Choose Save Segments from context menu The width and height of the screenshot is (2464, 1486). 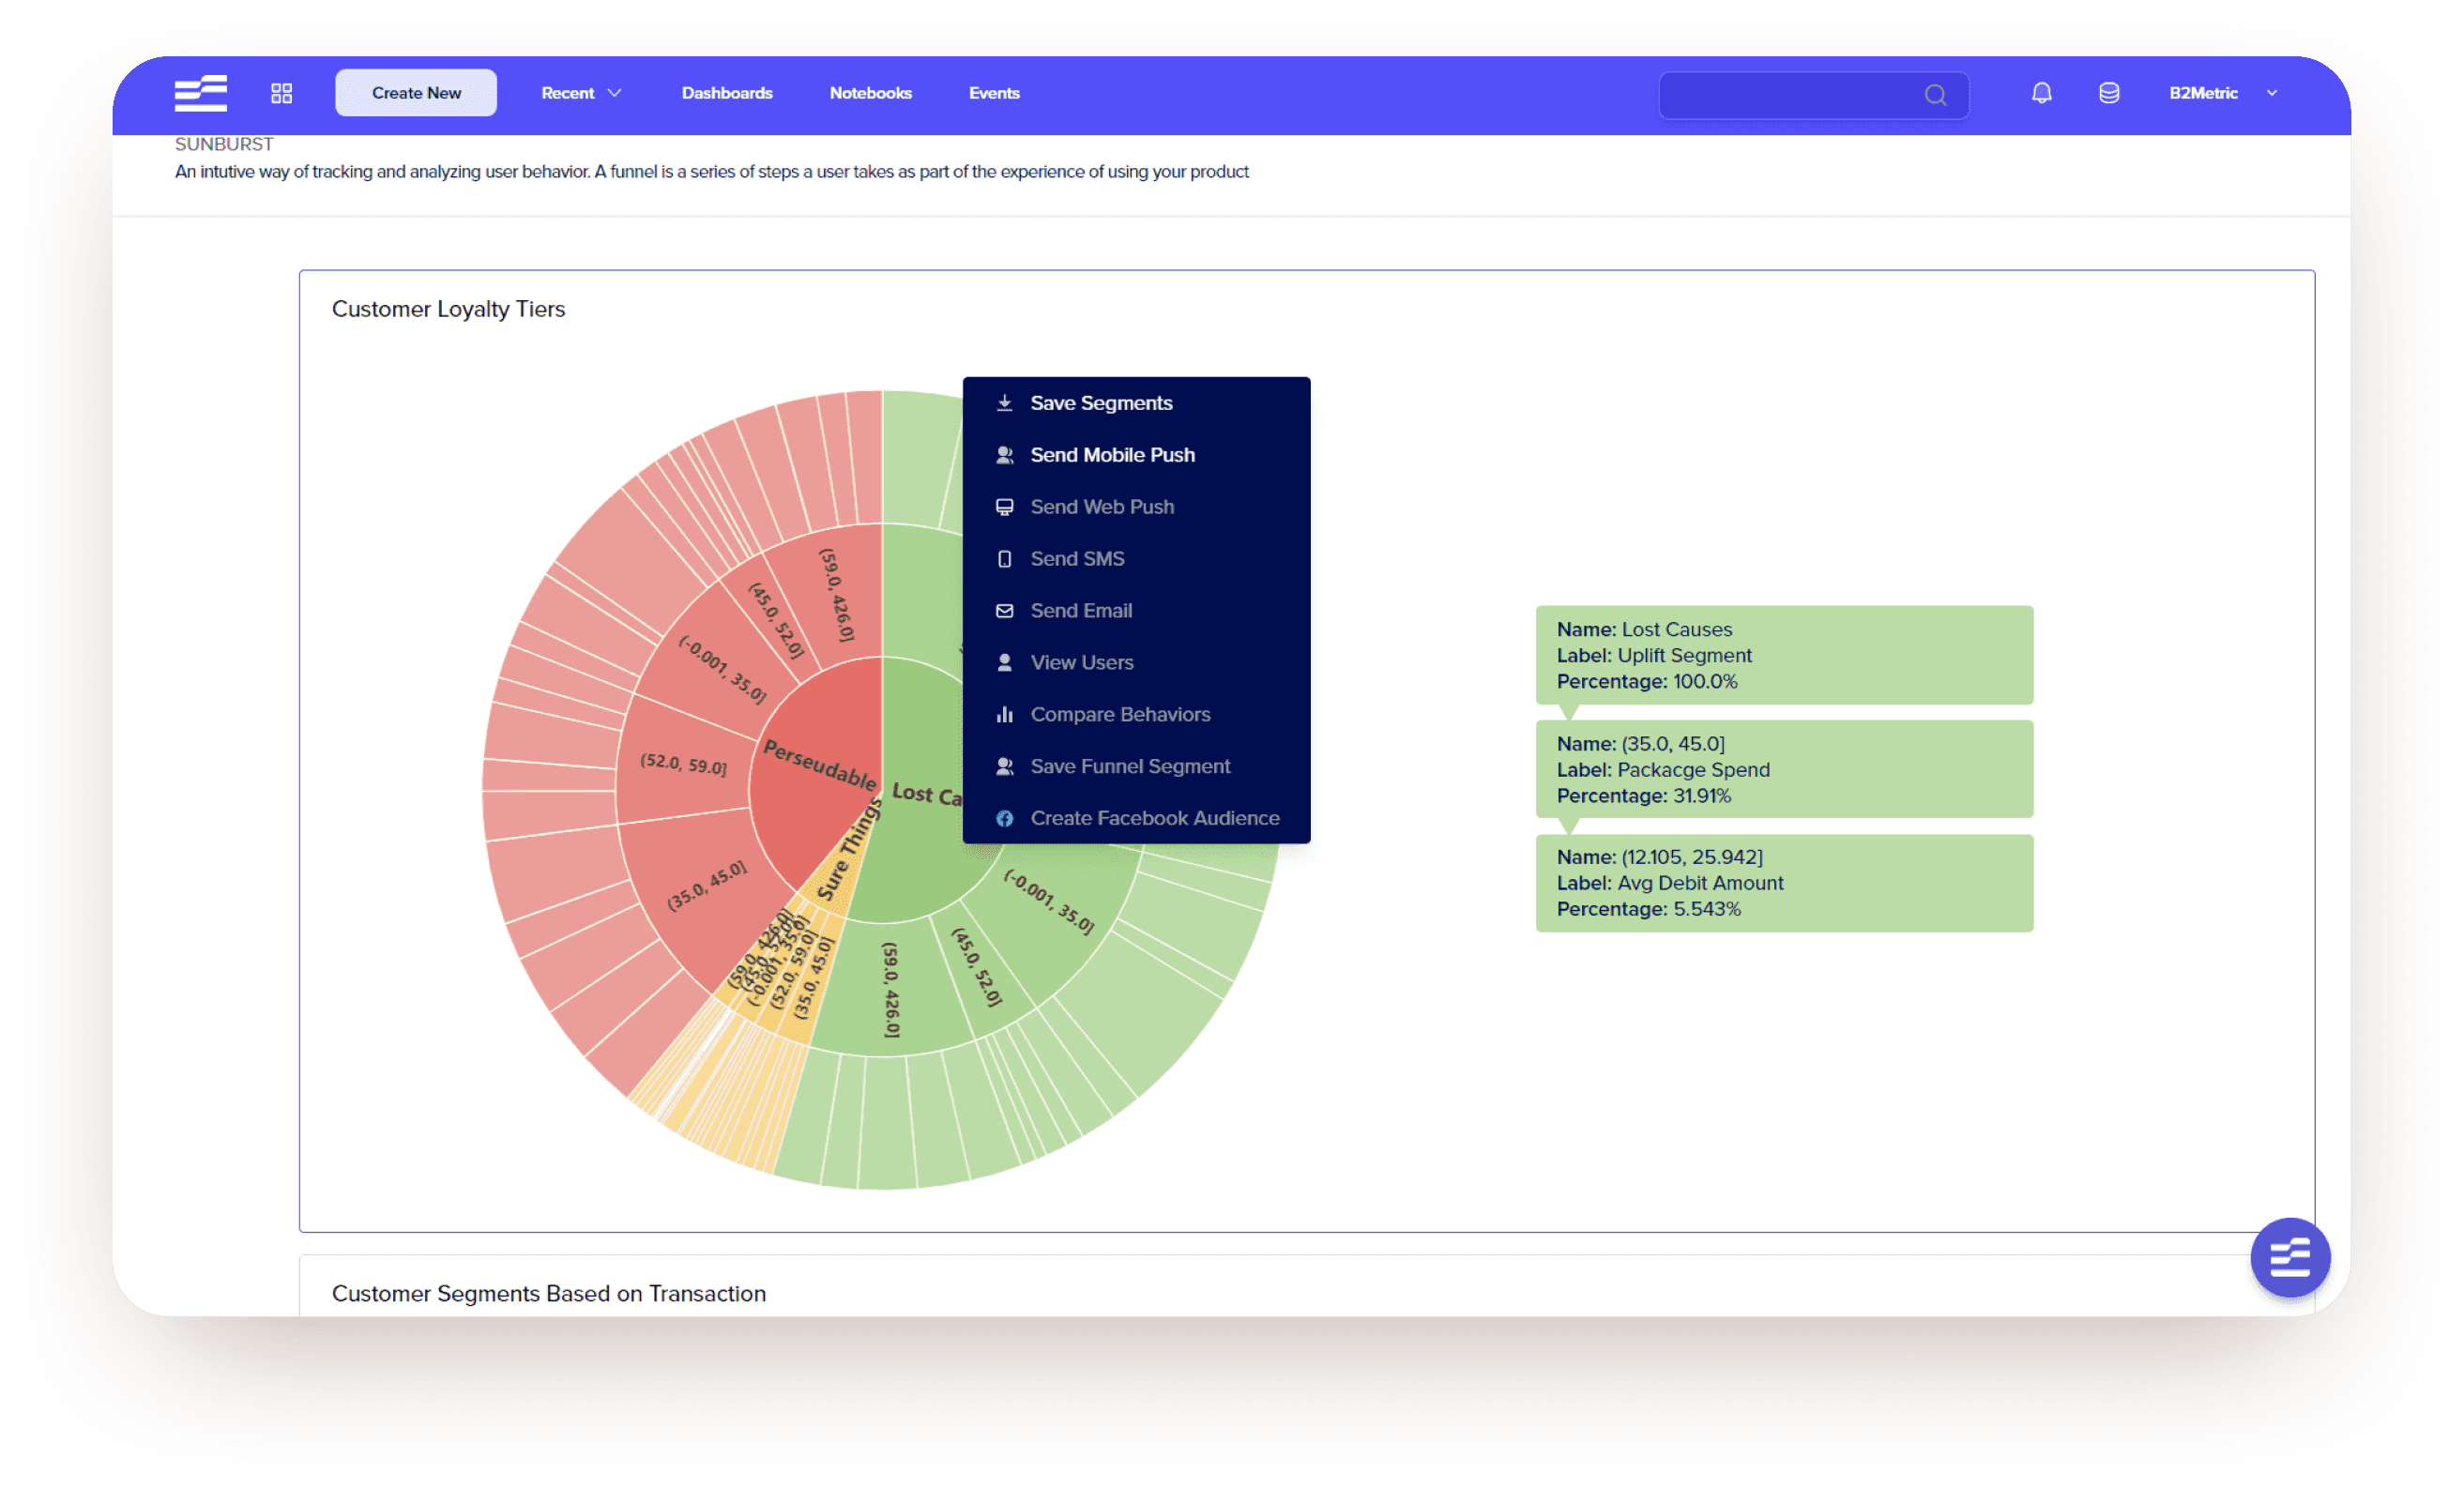pos(1136,403)
